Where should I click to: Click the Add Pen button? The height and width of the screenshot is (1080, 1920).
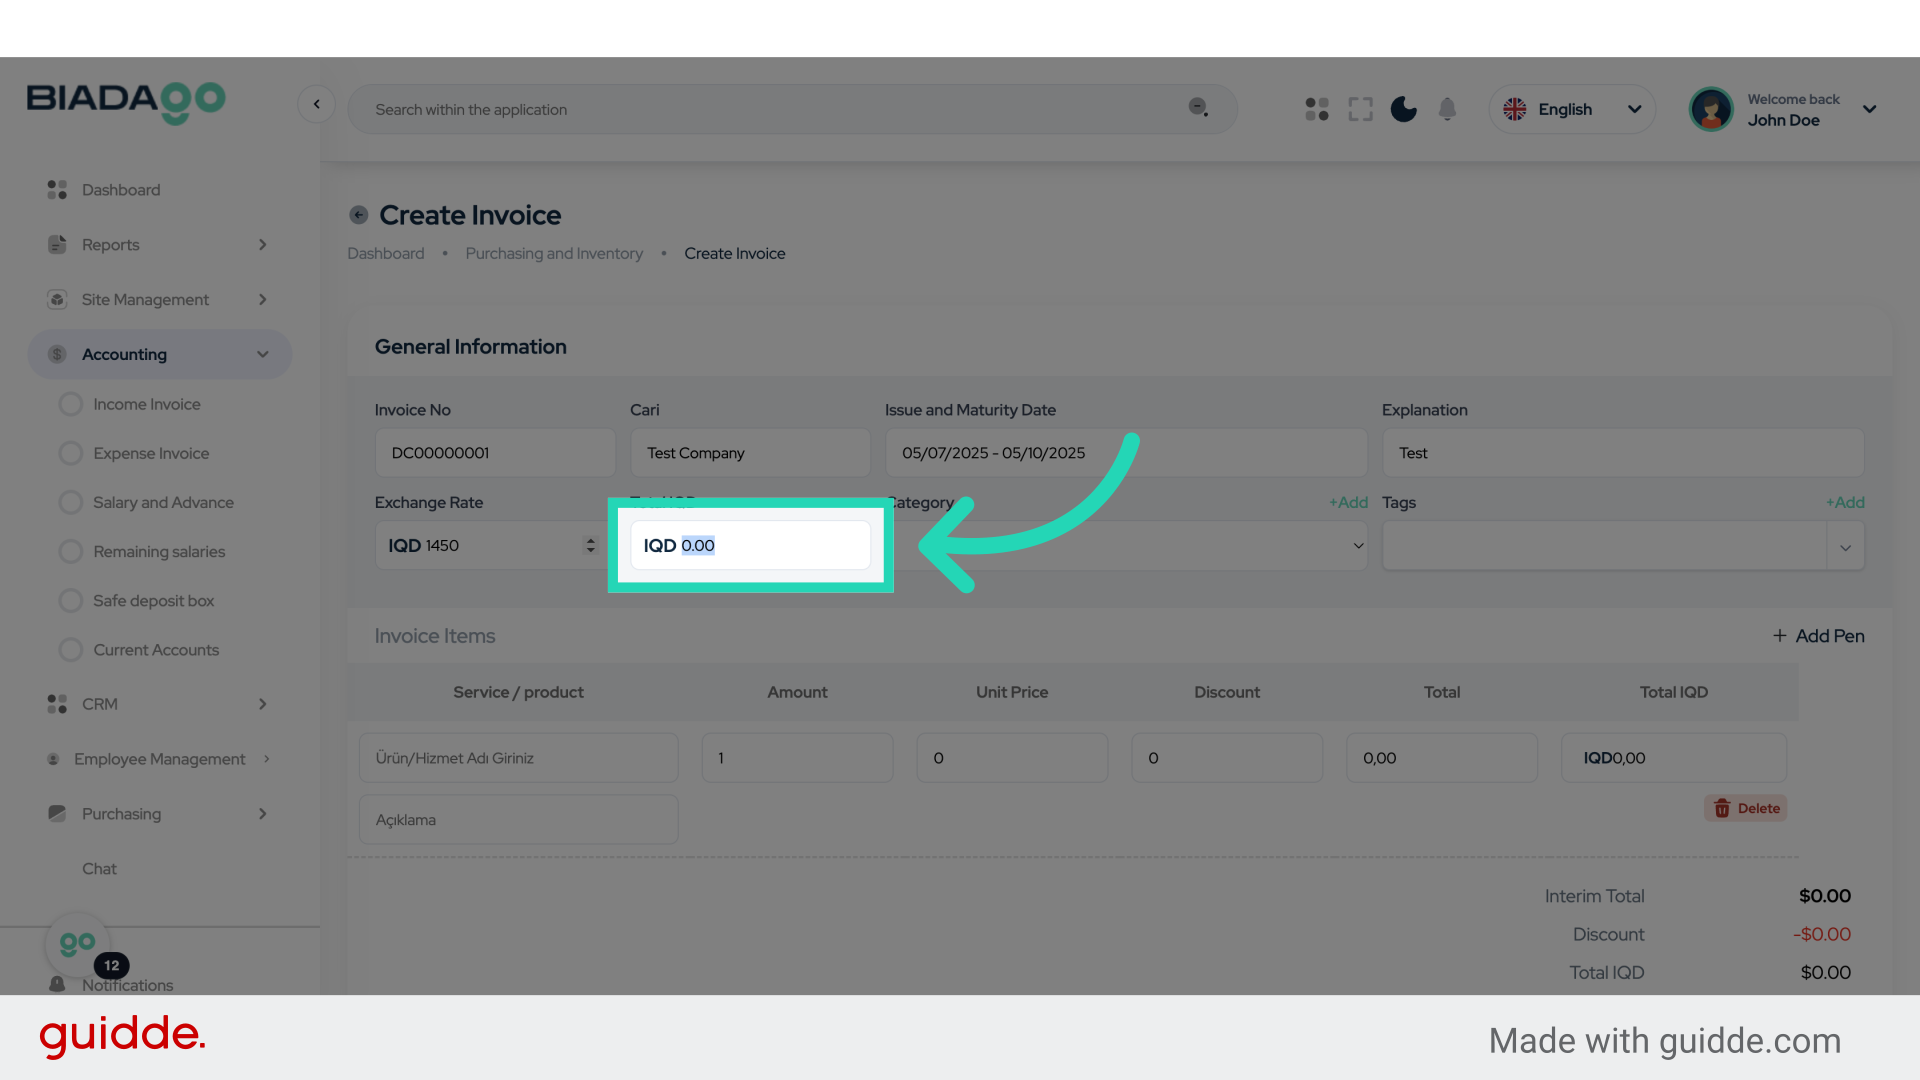[1818, 636]
